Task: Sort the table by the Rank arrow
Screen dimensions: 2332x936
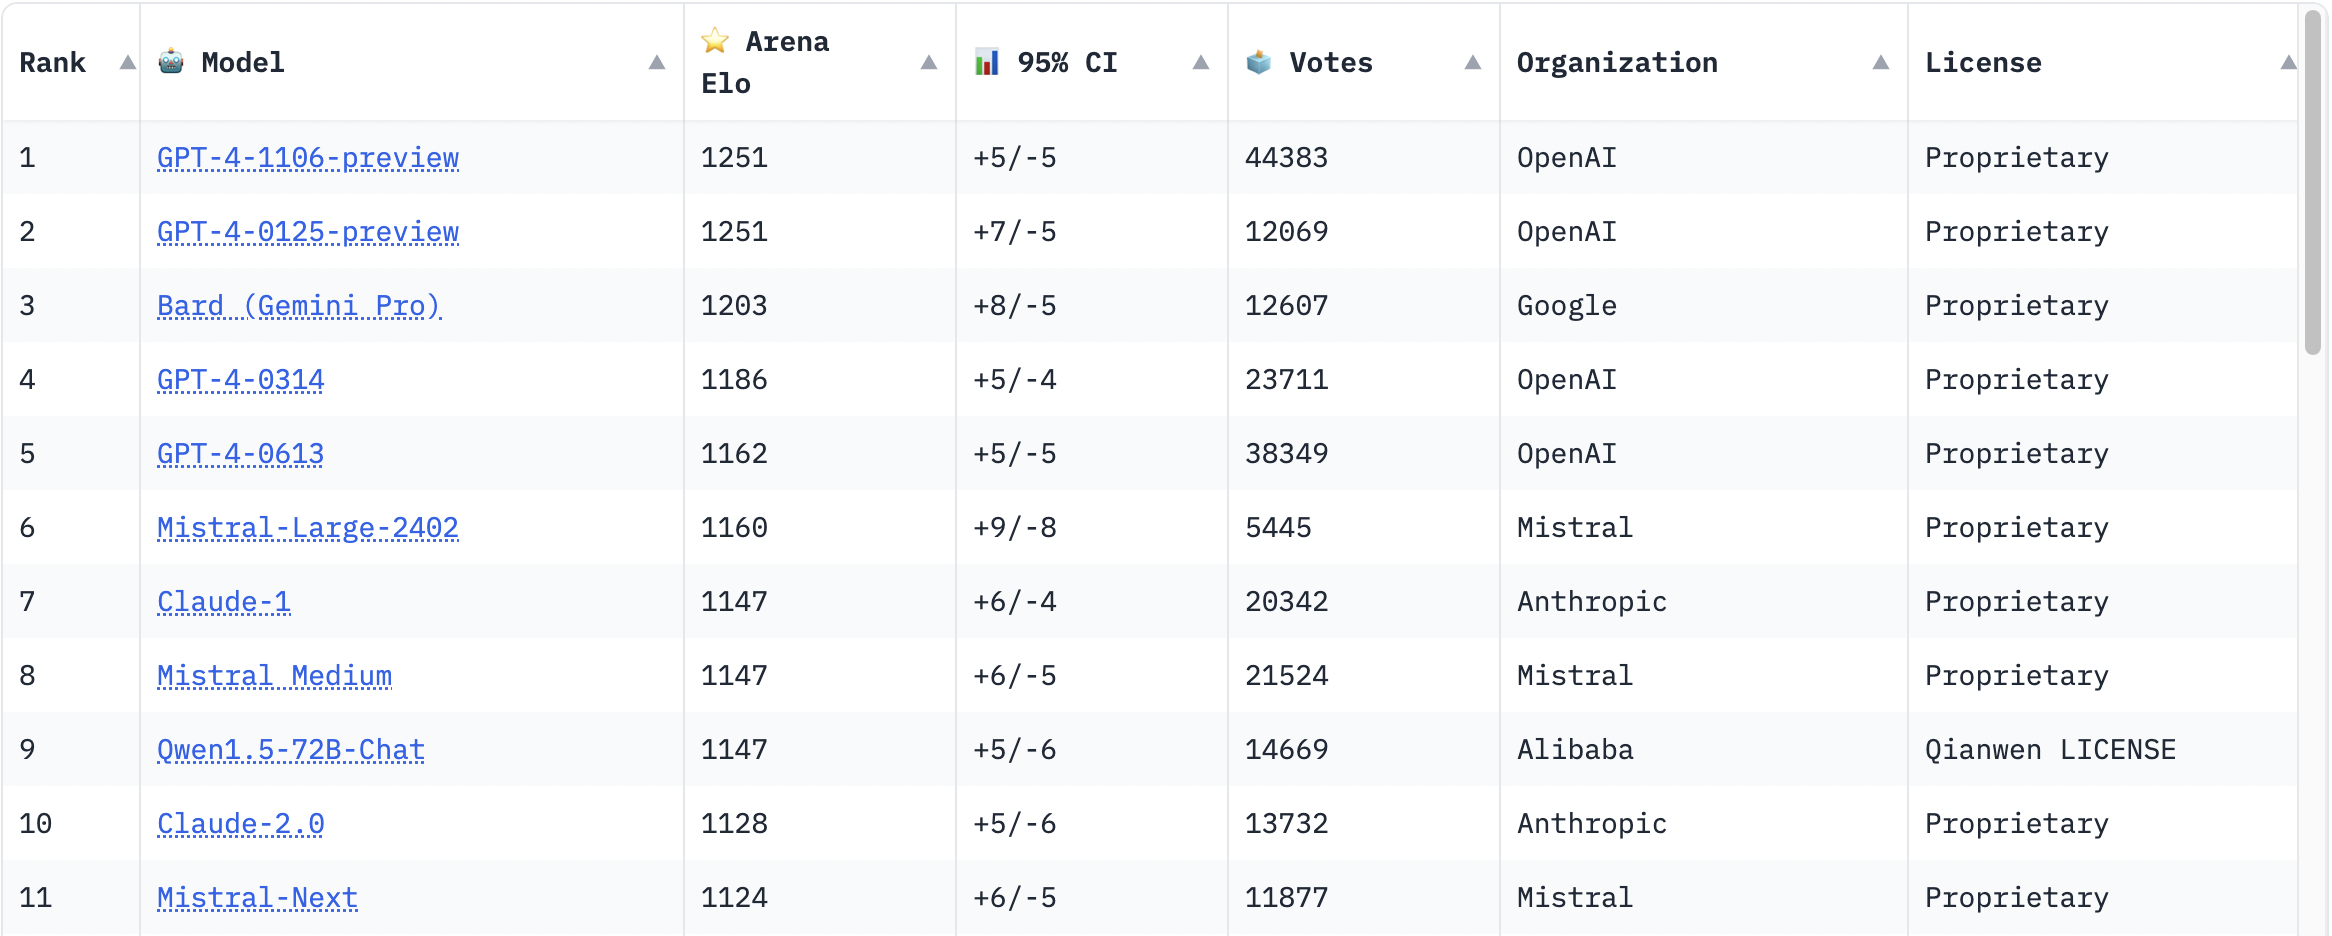Action: click(x=128, y=62)
